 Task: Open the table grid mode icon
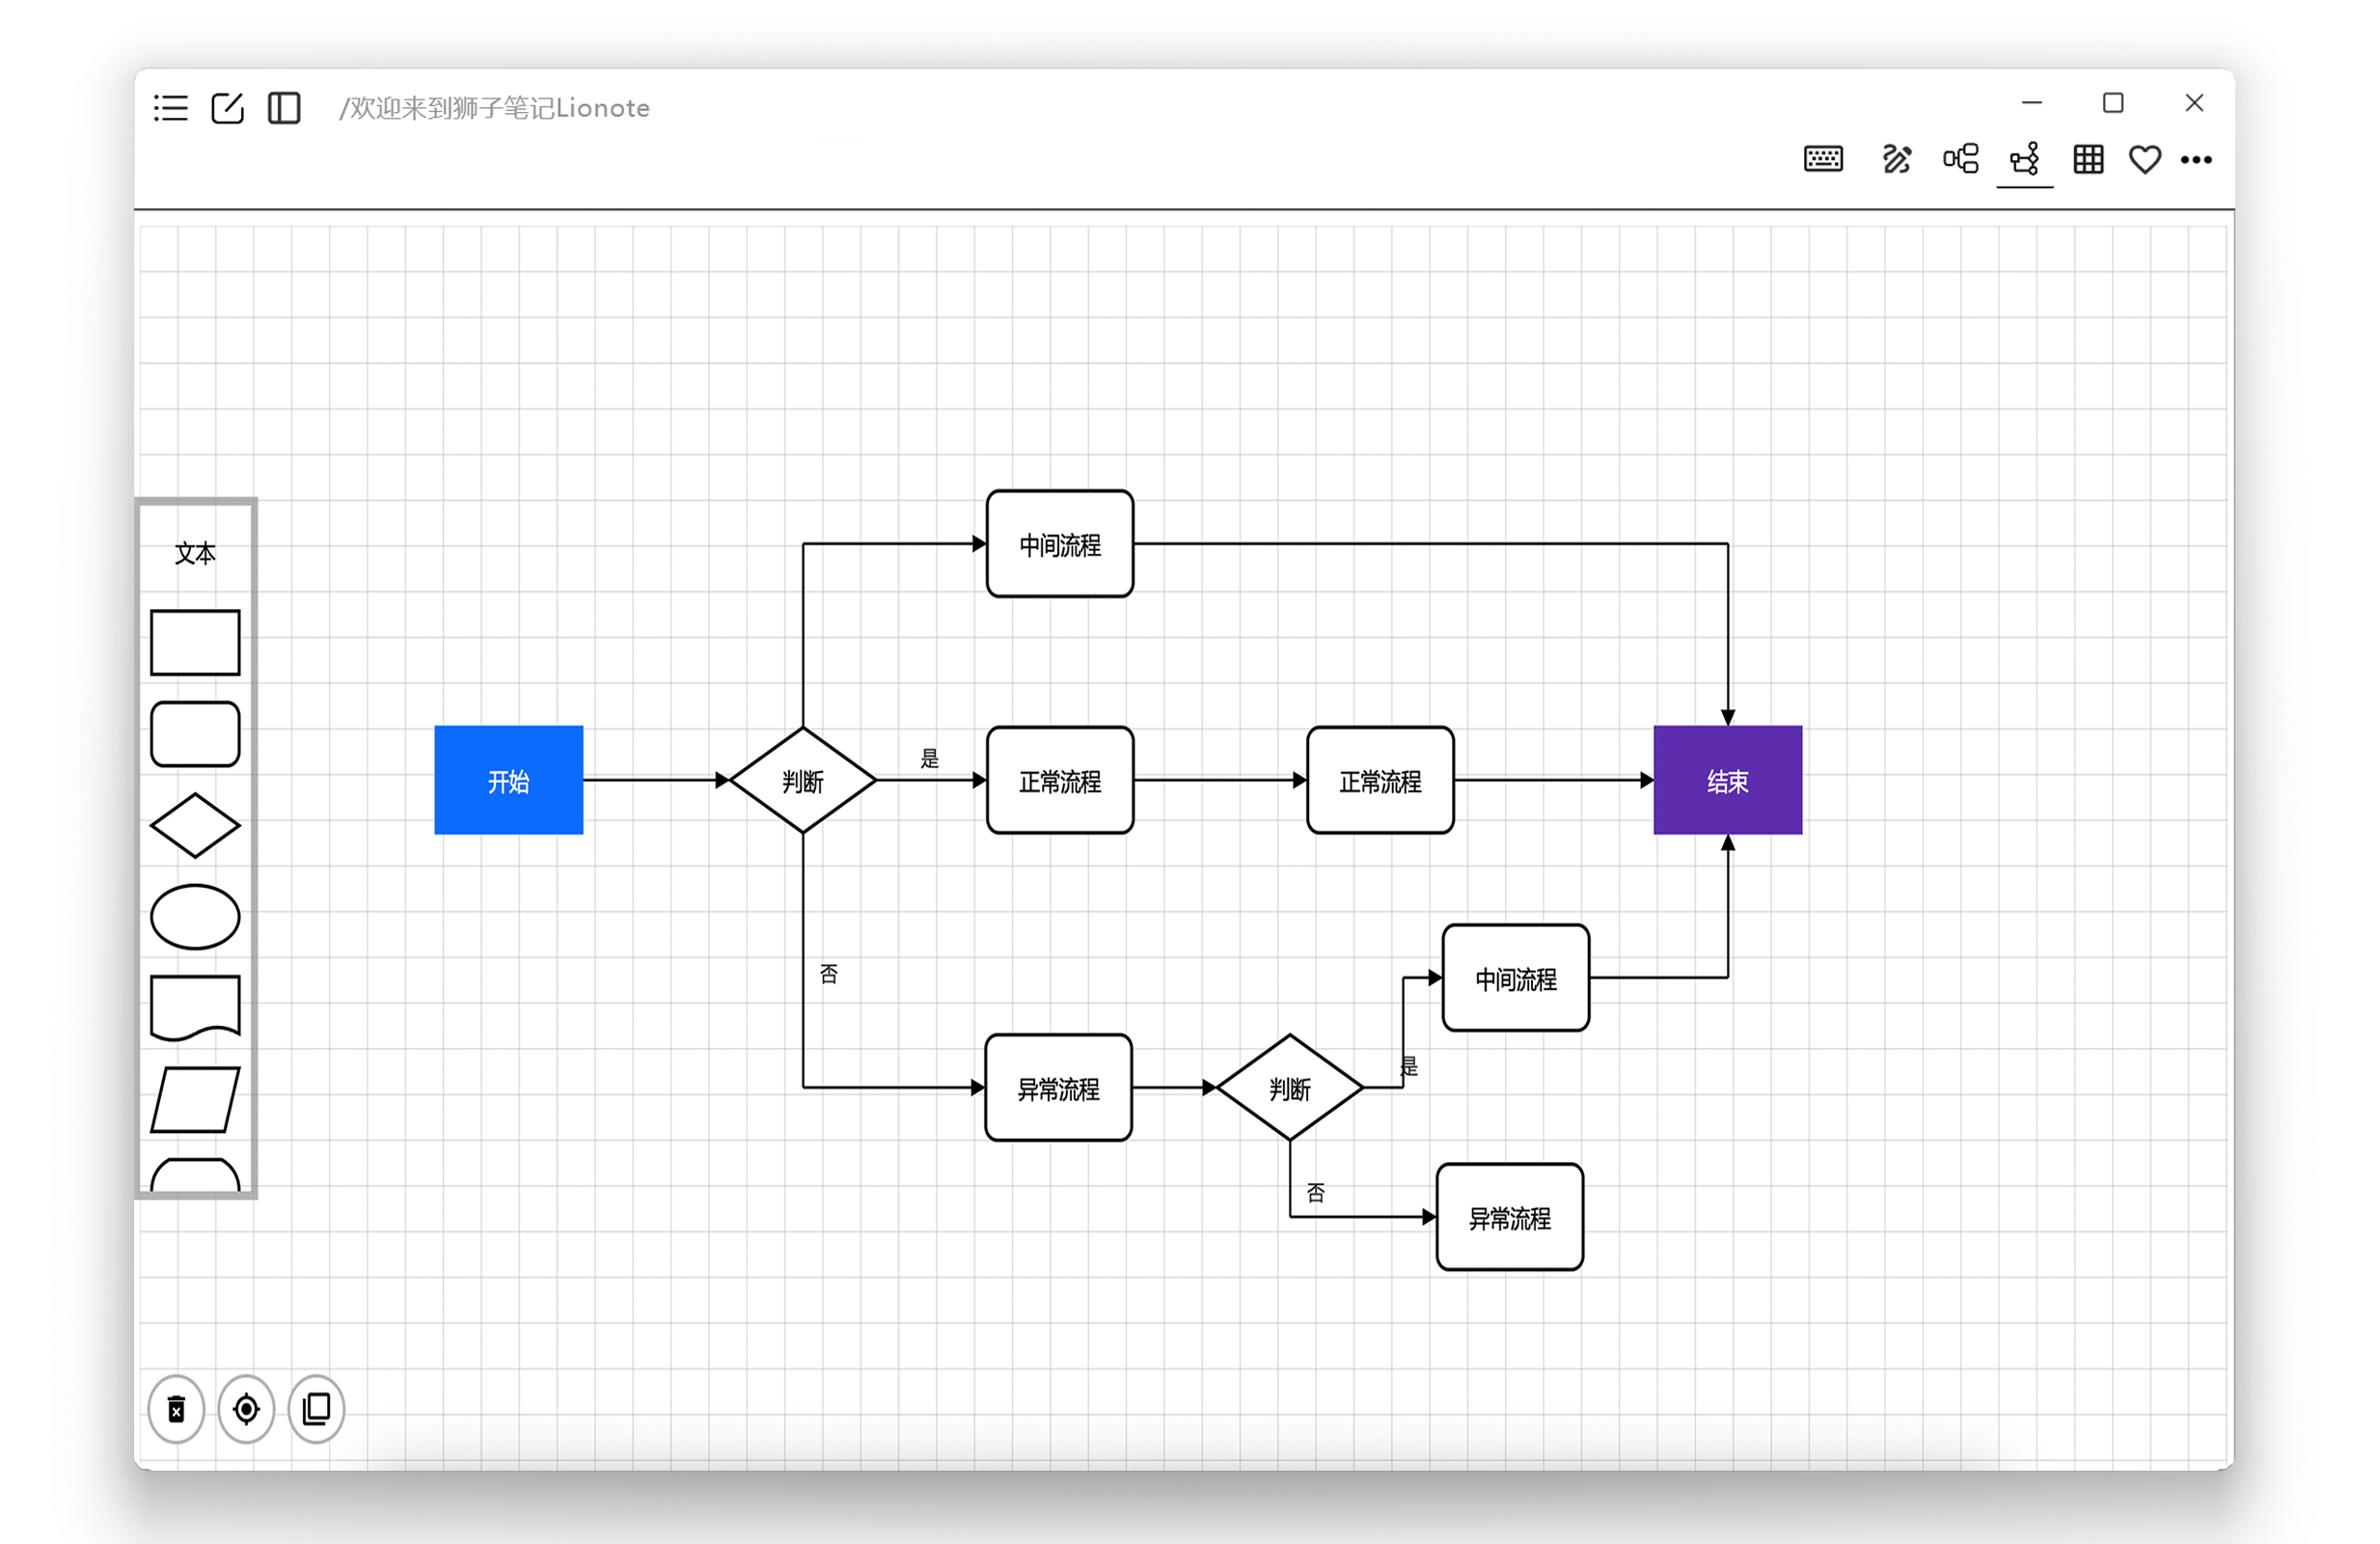(x=2088, y=159)
